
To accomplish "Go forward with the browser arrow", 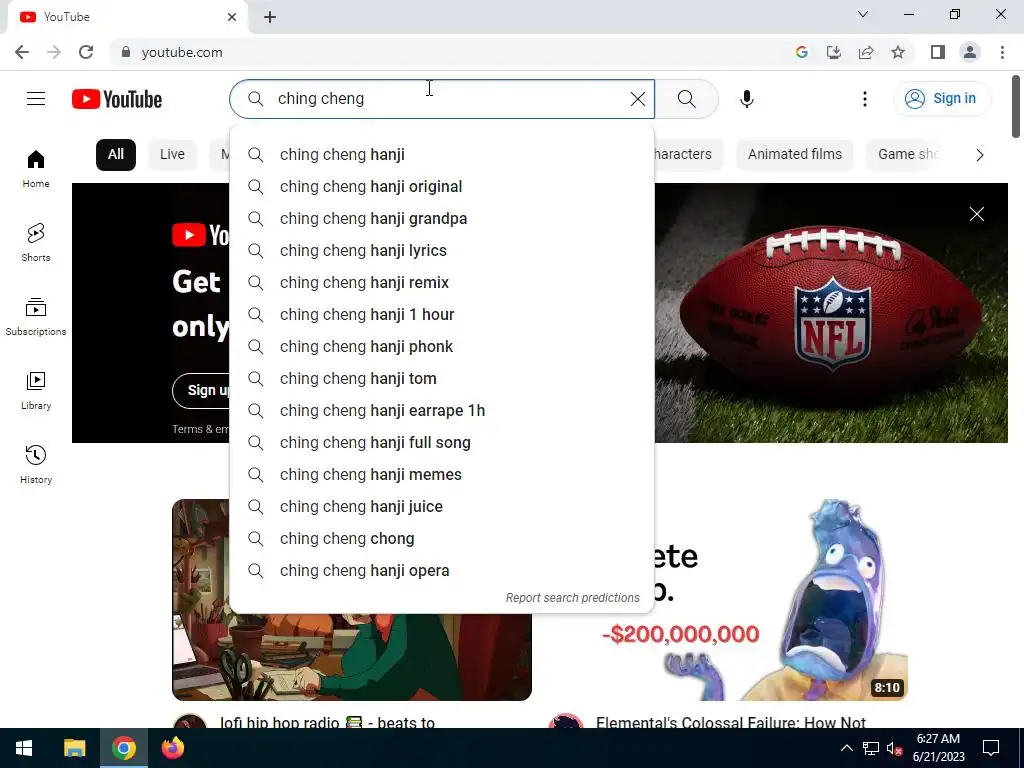I will (x=54, y=52).
